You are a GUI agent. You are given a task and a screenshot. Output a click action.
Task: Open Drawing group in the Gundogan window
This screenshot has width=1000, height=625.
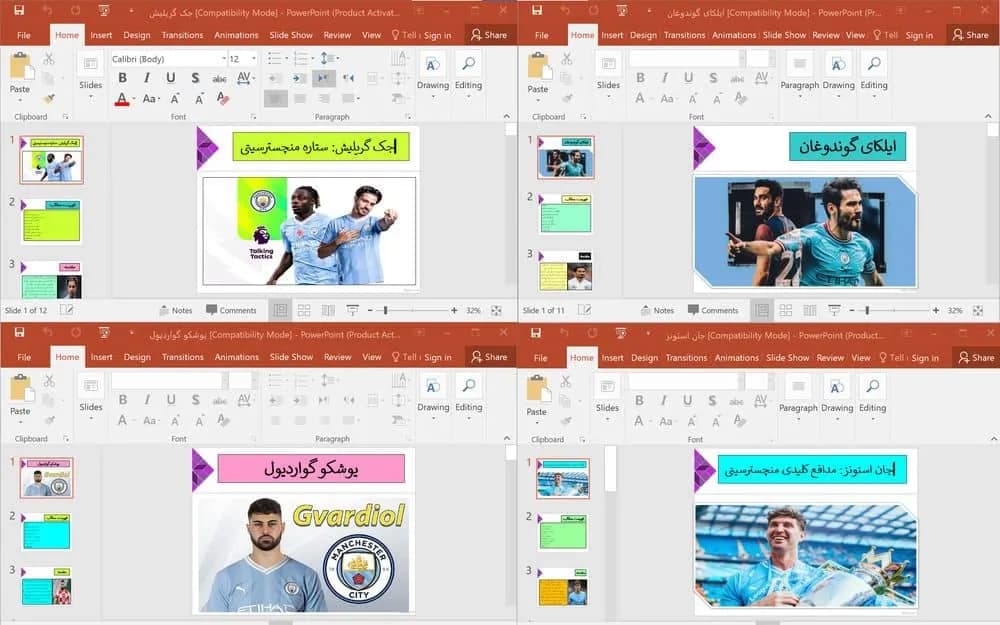[838, 75]
